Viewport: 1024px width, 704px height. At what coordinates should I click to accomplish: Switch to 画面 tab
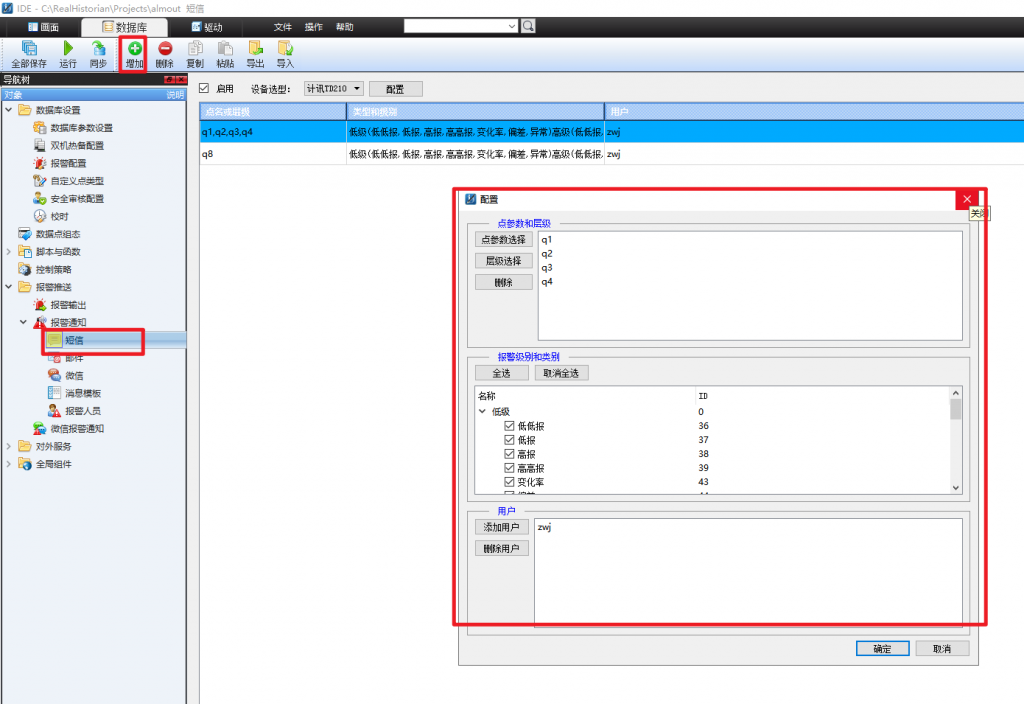coord(43,27)
